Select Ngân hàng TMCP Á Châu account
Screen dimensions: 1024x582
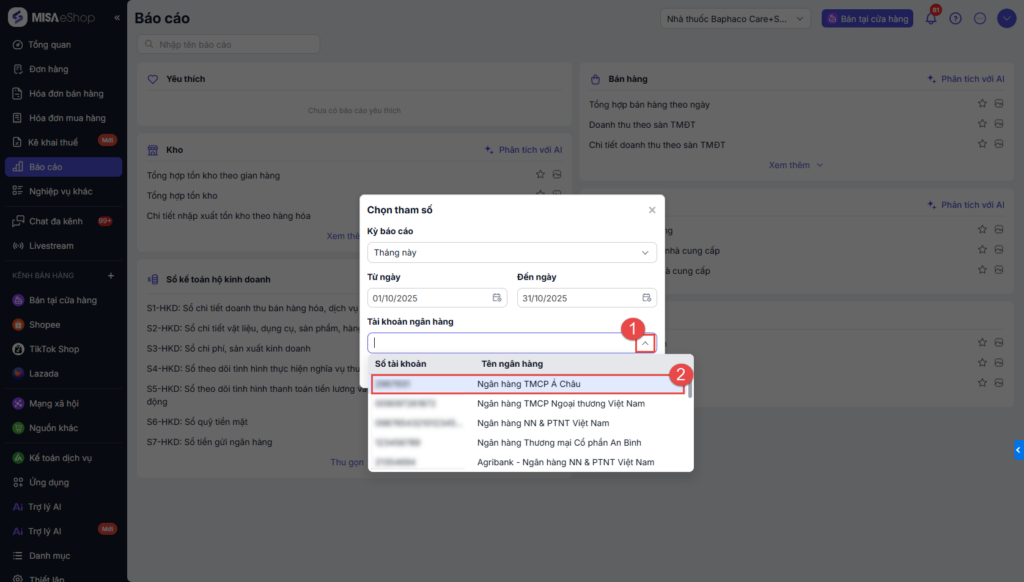[528, 383]
